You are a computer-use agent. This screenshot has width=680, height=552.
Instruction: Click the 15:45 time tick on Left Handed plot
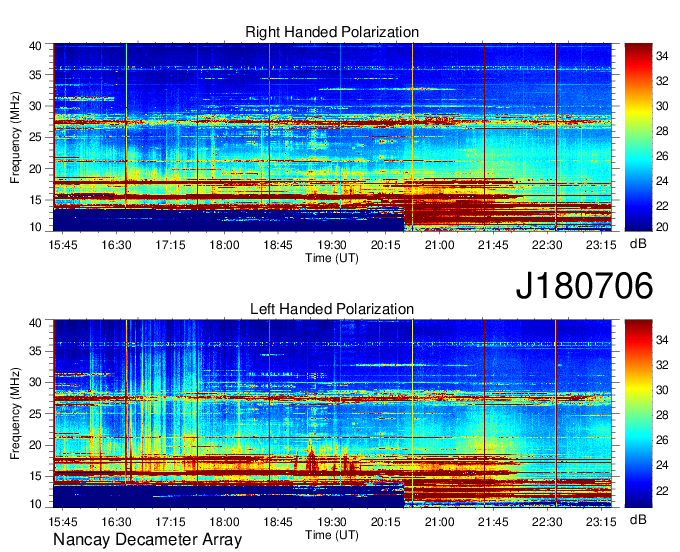[63, 521]
